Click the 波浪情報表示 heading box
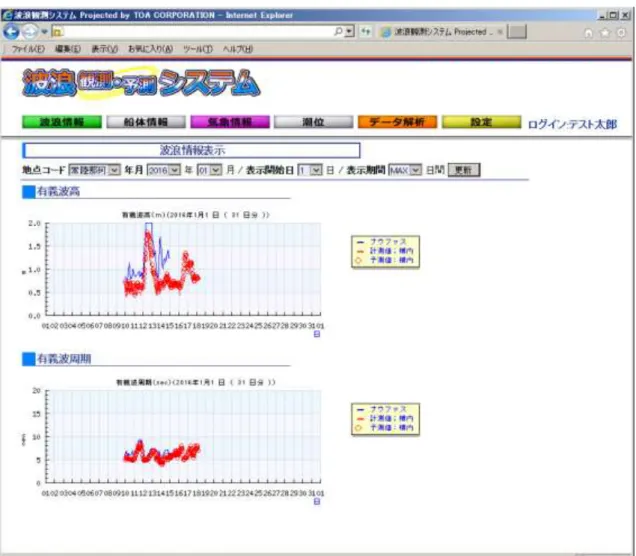The width and height of the screenshot is (636, 556). click(191, 150)
